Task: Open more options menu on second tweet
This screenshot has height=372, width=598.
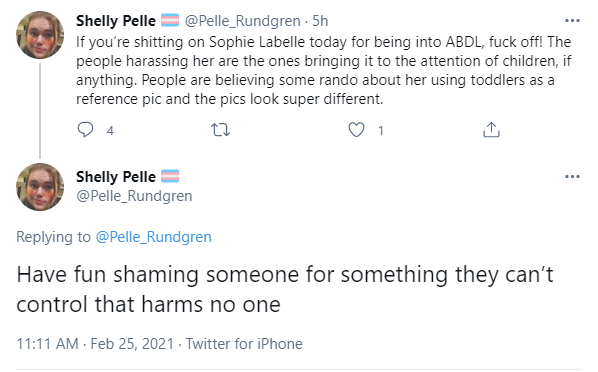Action: point(572,177)
